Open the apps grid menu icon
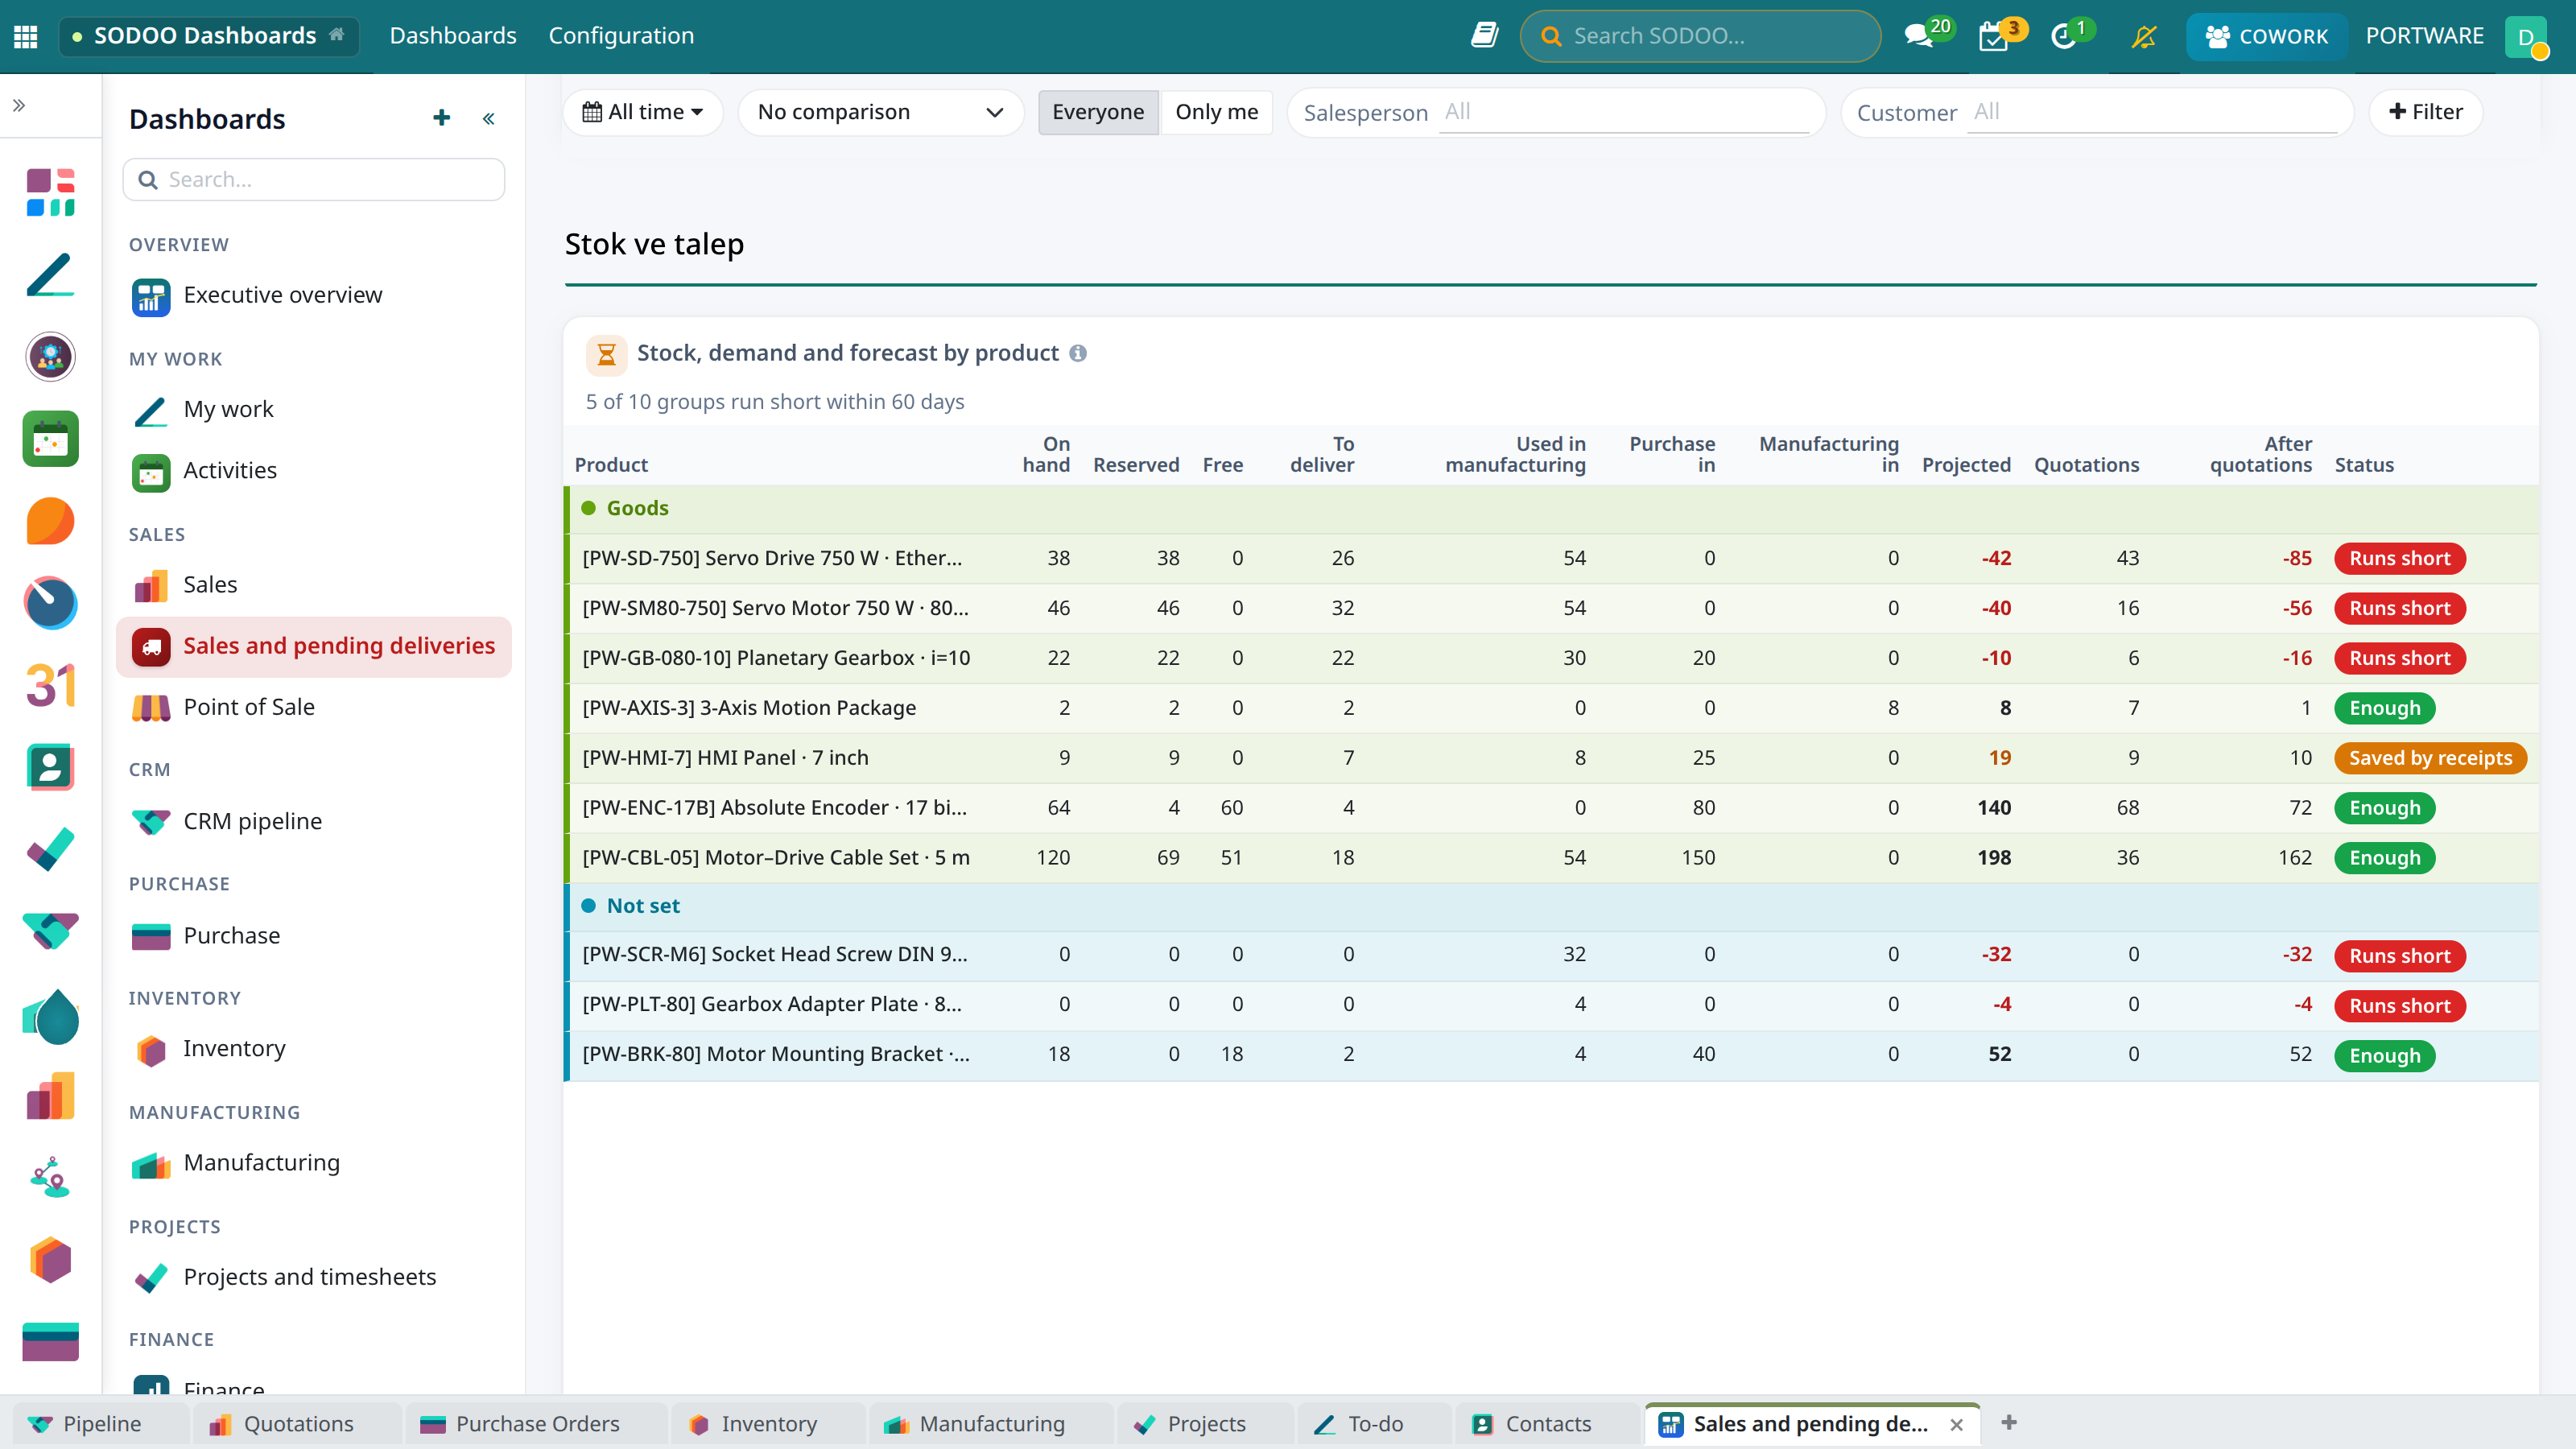2576x1449 pixels. point(26,36)
